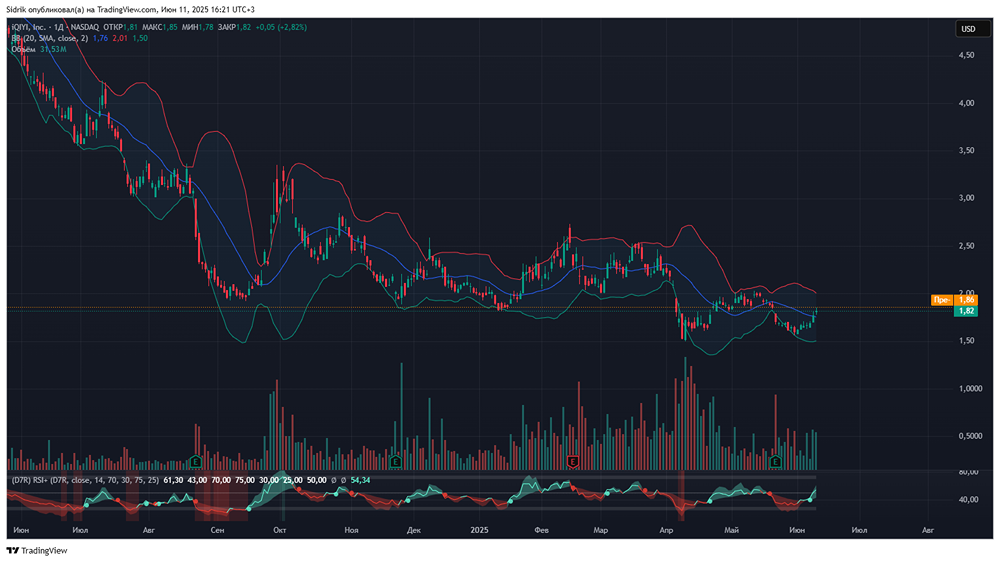This screenshot has width=1000, height=562.
Task: Click the Дек label on time axis
Action: [414, 530]
